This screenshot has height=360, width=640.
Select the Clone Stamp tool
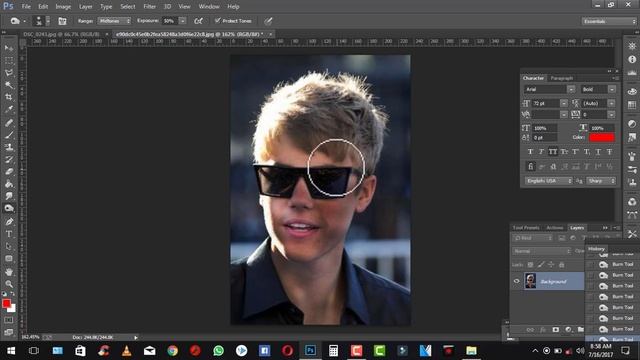9,147
